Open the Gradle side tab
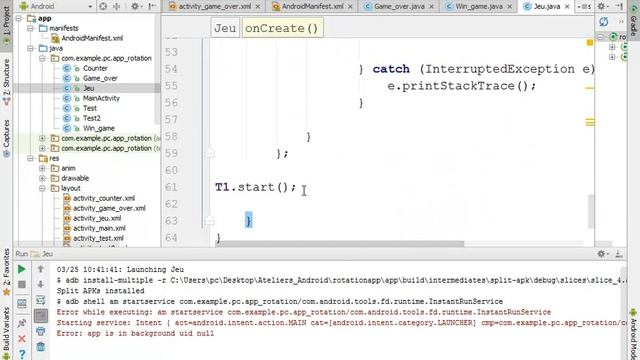Screen dimensions: 640x360 633,20
